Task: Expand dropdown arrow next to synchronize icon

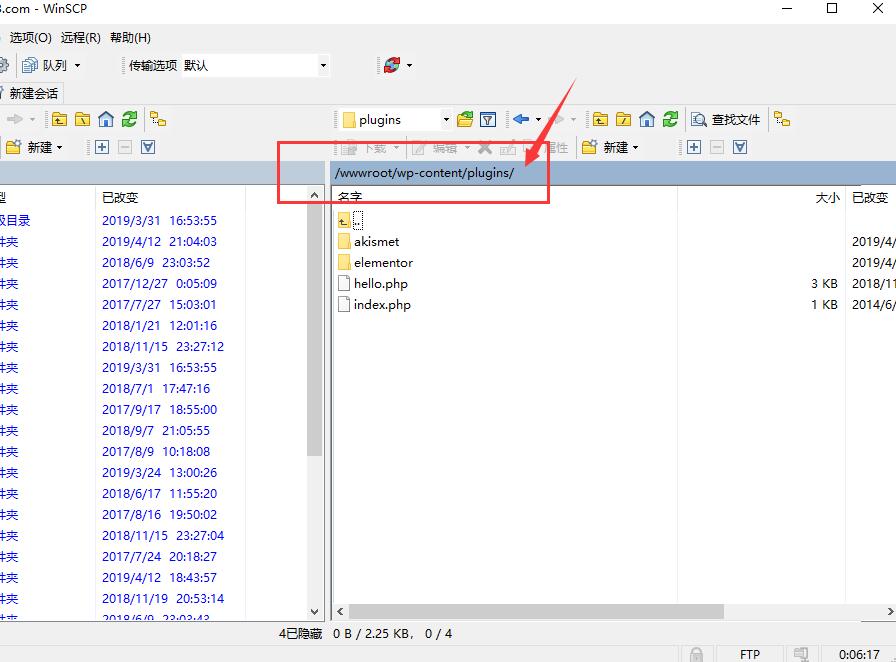Action: coord(409,65)
